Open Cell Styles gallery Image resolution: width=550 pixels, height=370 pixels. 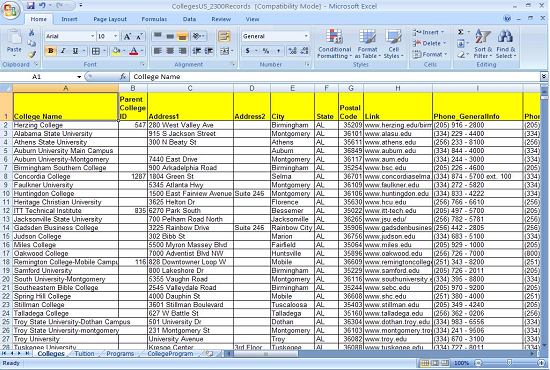point(393,44)
